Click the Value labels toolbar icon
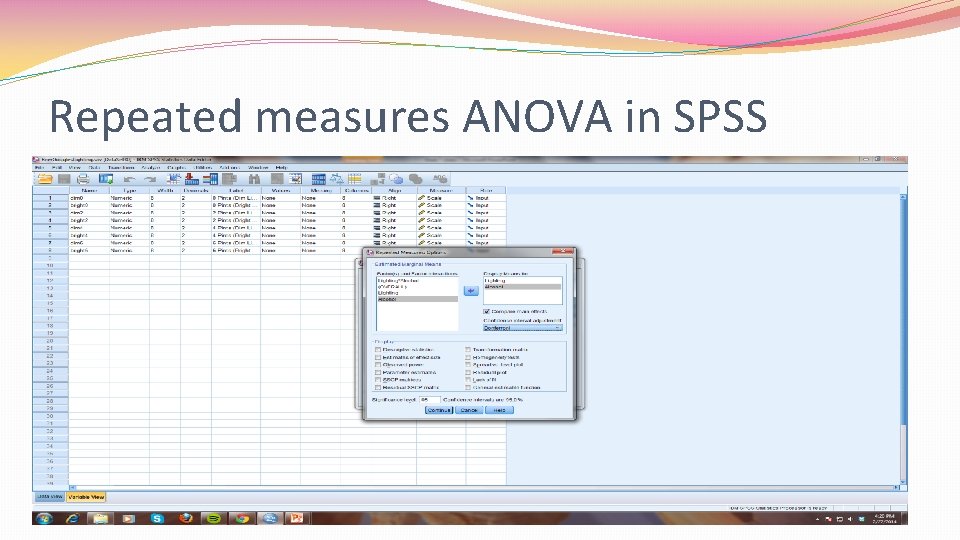This screenshot has height=540, width=960. [x=378, y=179]
